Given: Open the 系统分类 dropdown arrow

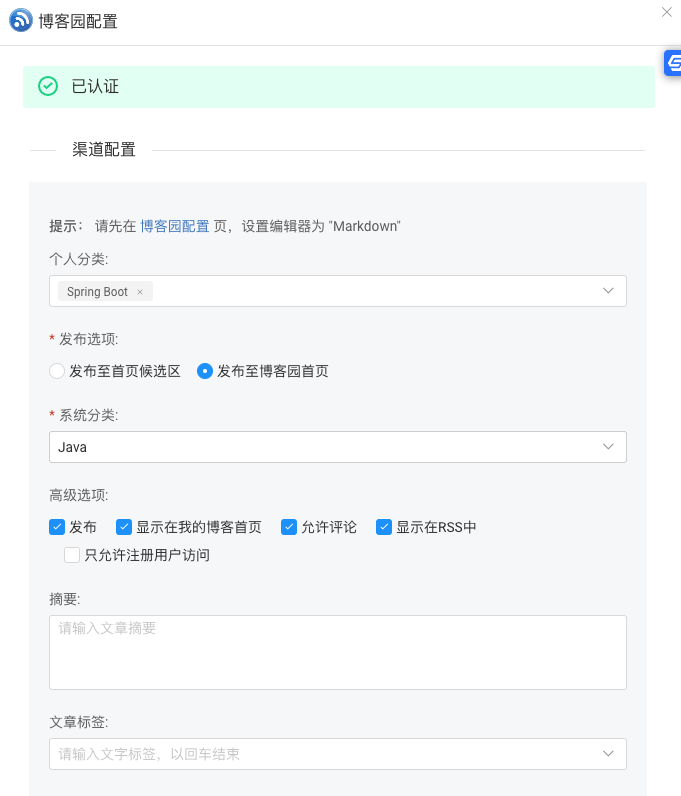Looking at the screenshot, I should point(608,447).
